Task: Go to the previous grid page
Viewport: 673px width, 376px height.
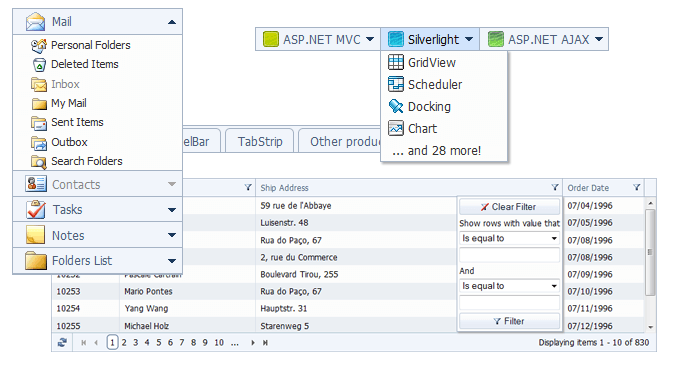Action: [x=96, y=343]
